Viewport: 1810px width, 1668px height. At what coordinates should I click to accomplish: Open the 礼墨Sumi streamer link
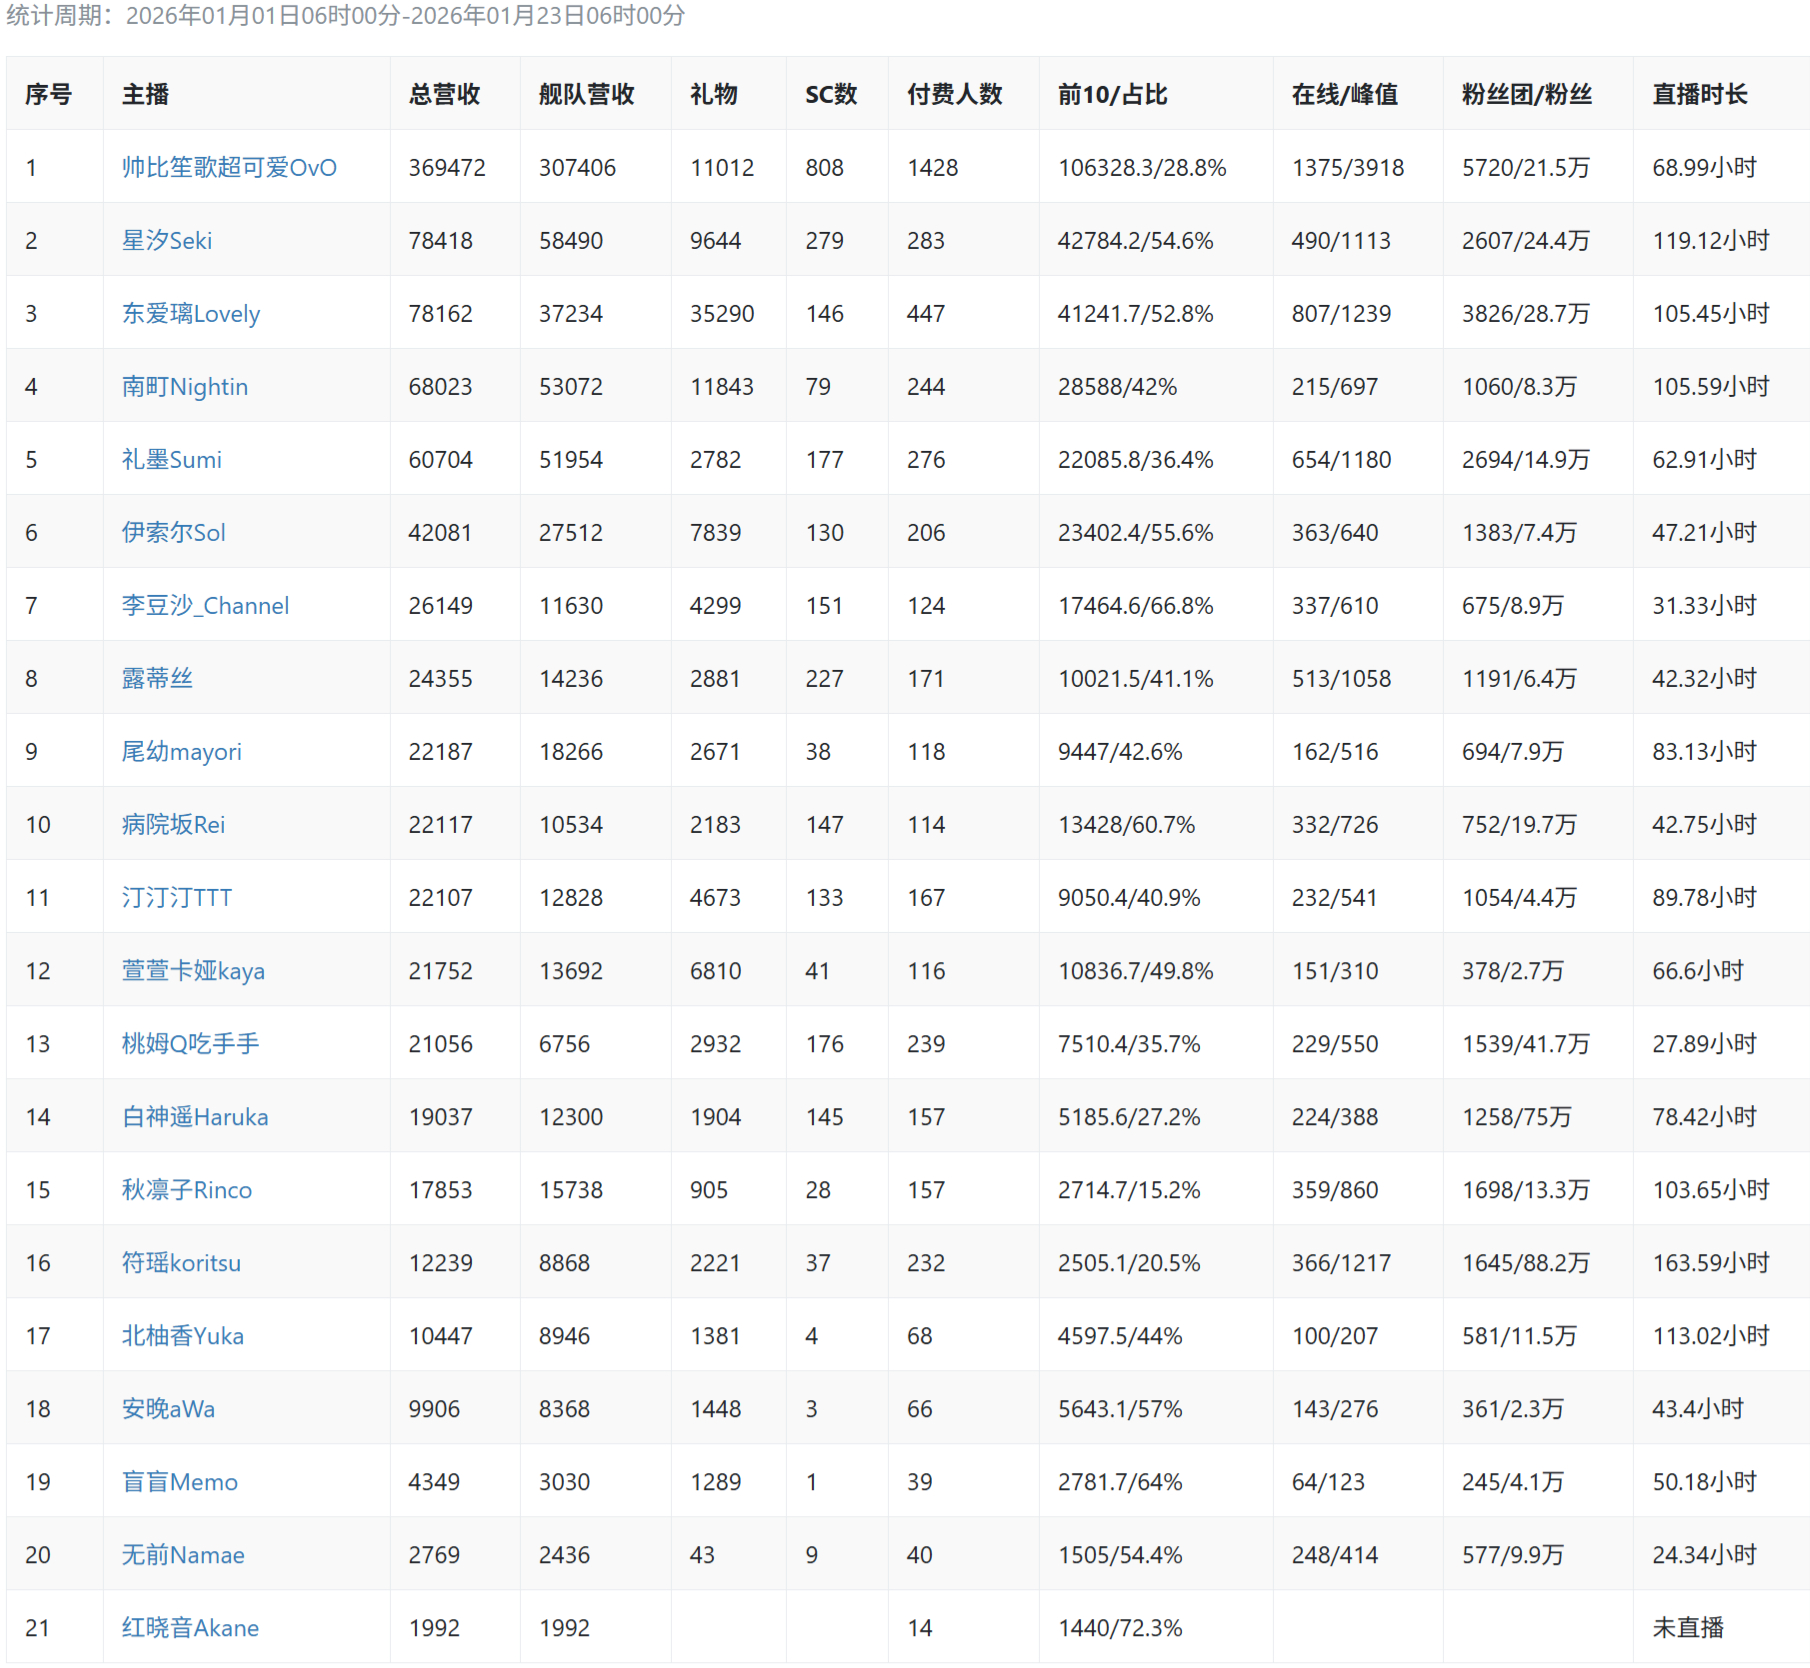(x=172, y=459)
